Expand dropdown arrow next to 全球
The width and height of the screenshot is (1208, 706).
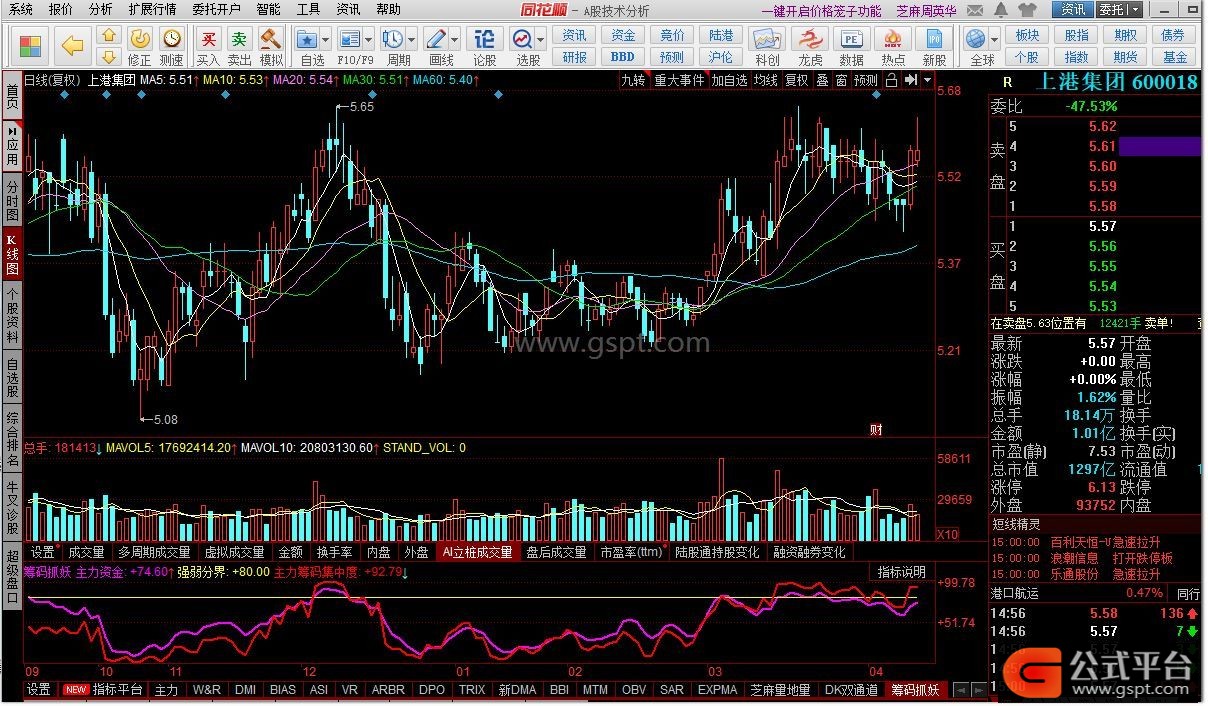pyautogui.click(x=995, y=40)
